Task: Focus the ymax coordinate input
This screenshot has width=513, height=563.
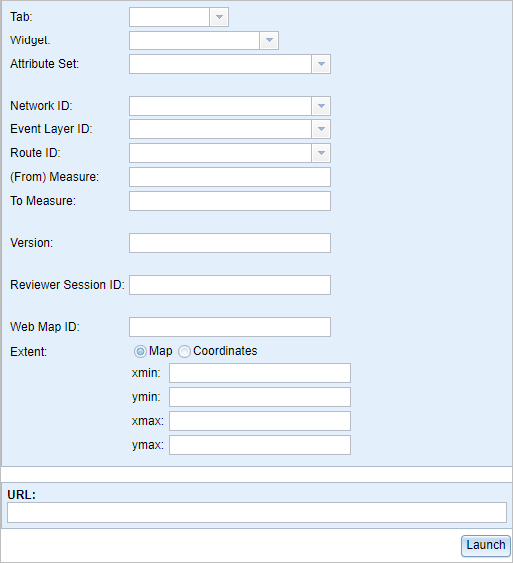Action: click(x=260, y=445)
